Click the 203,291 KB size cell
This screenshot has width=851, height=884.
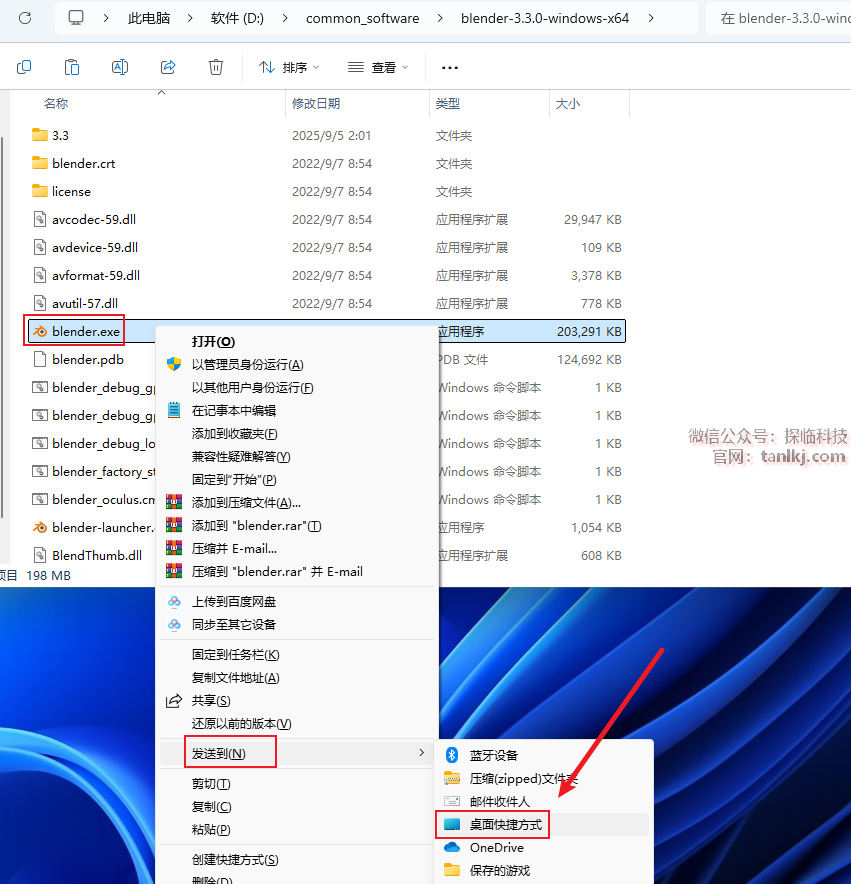coord(589,332)
